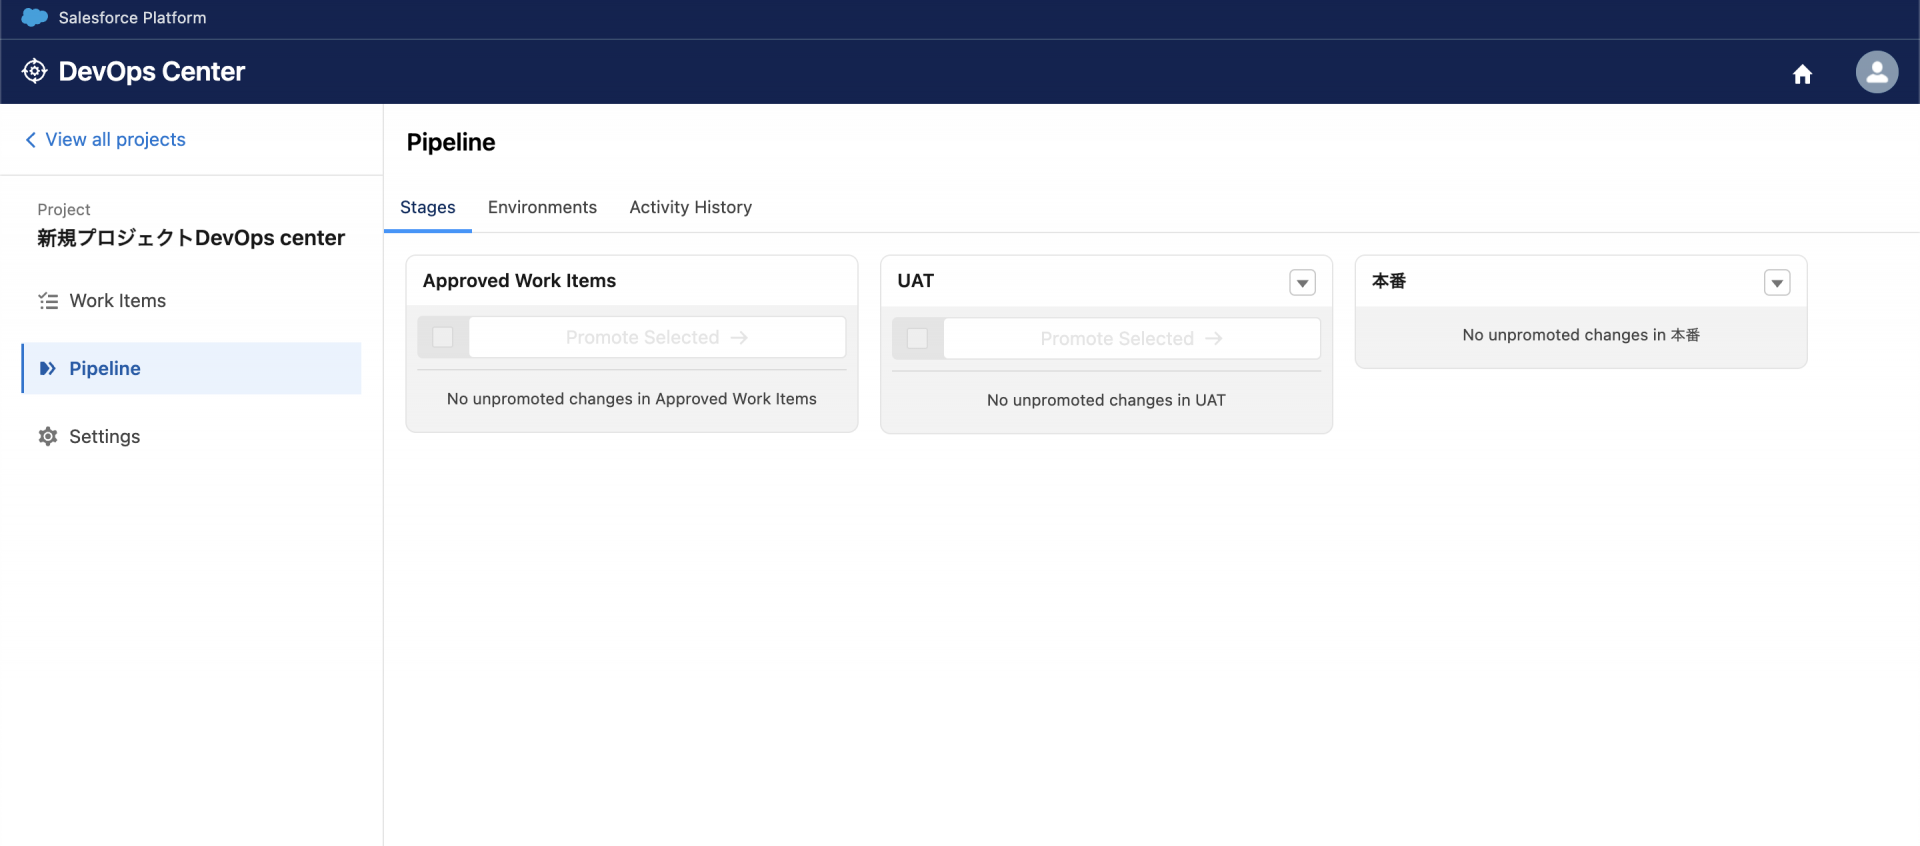Click the Salesforce Platform label

pyautogui.click(x=133, y=18)
